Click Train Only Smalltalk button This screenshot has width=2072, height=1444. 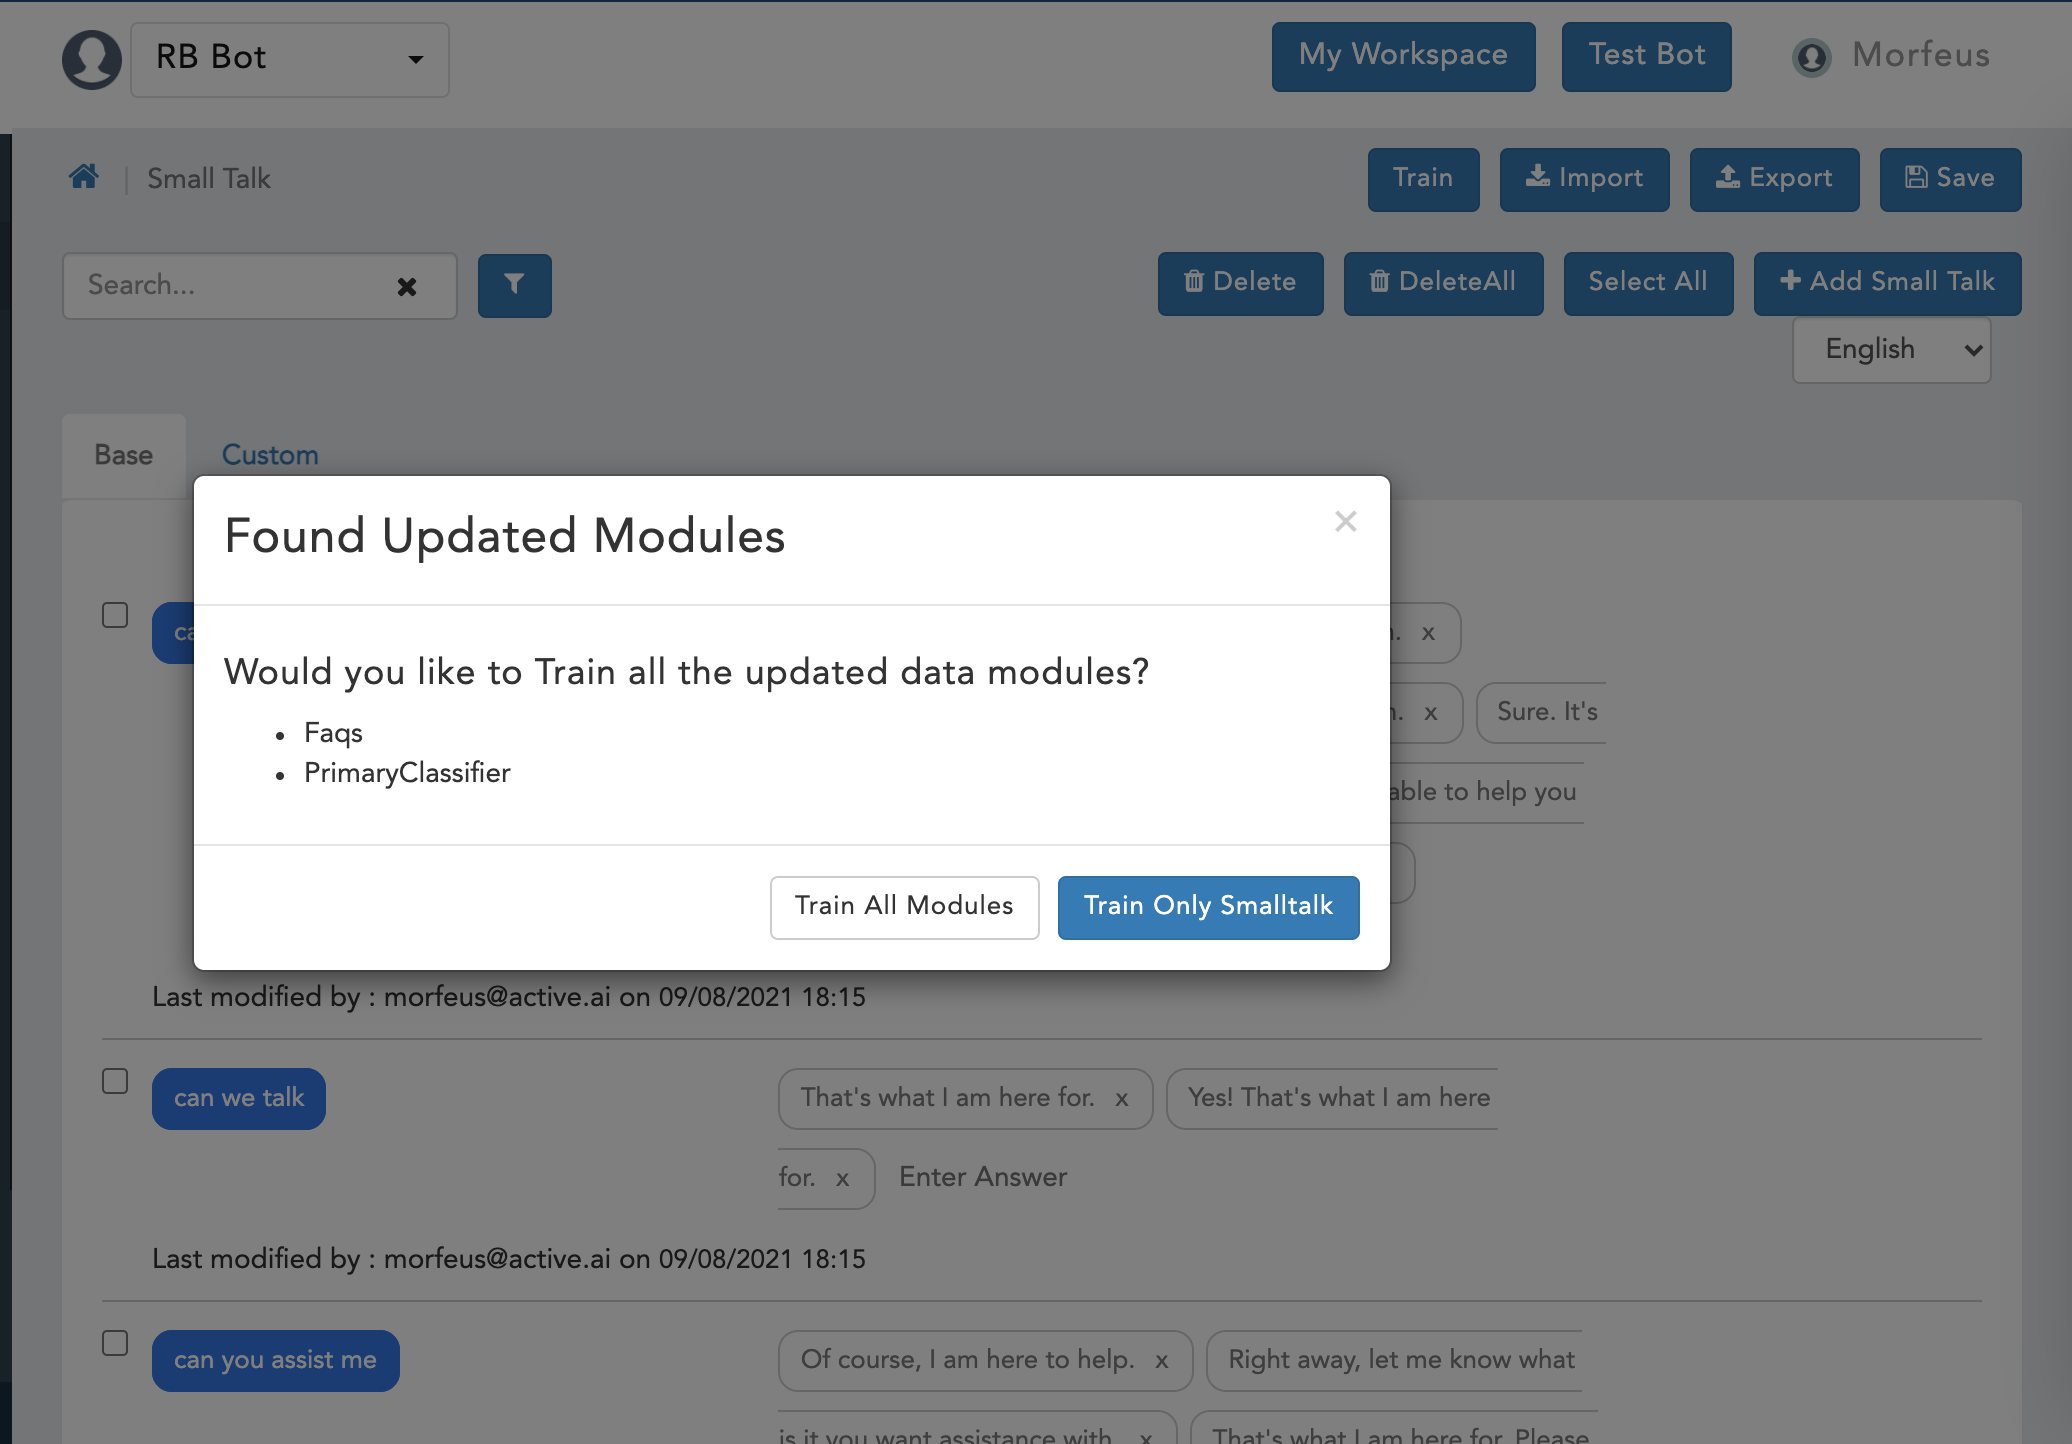[1208, 907]
